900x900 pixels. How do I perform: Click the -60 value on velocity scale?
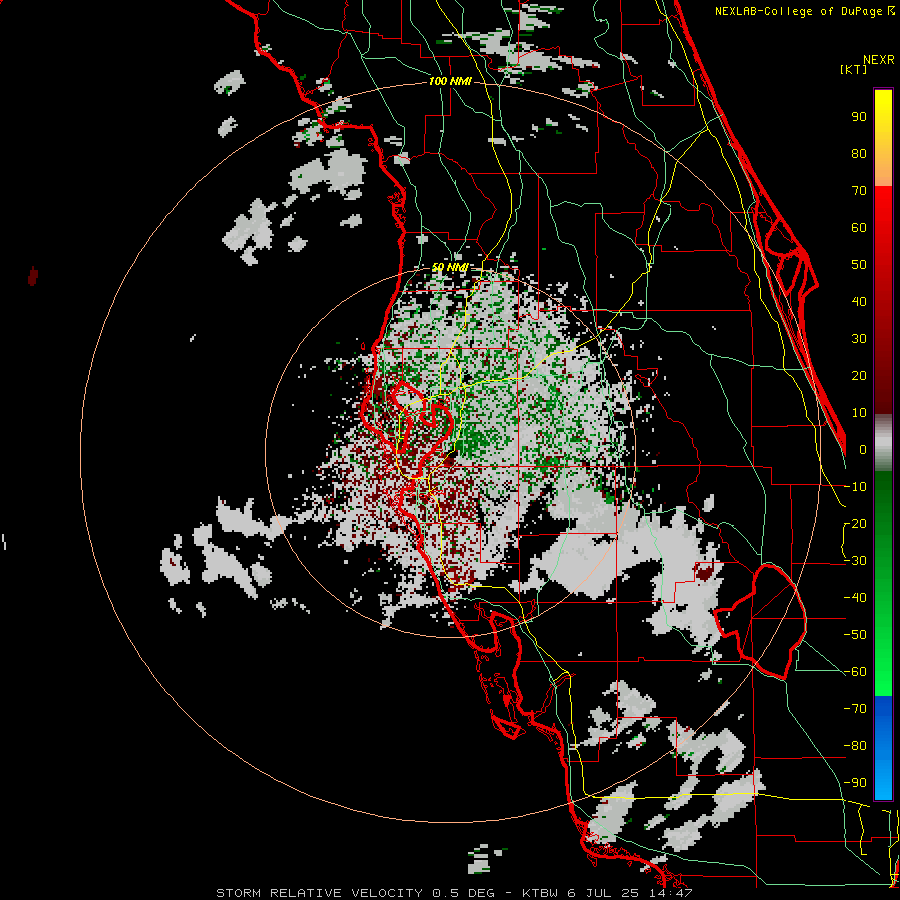pyautogui.click(x=855, y=672)
